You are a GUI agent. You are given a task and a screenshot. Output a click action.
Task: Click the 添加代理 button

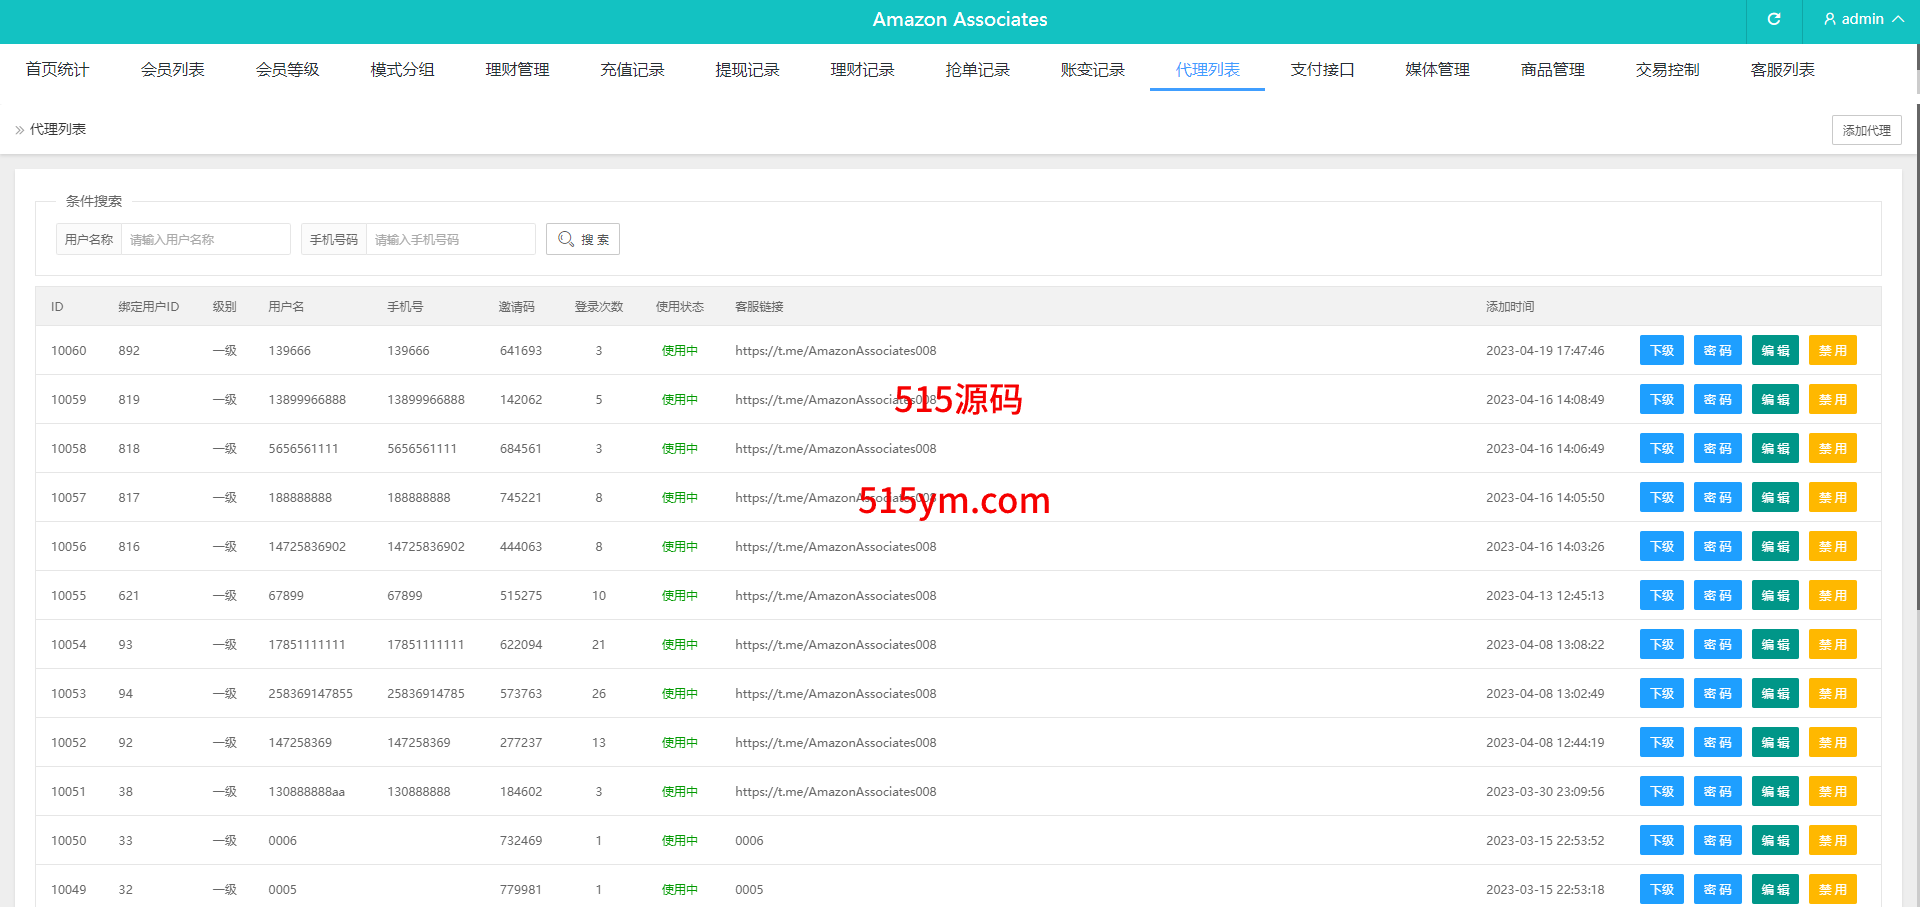point(1866,130)
